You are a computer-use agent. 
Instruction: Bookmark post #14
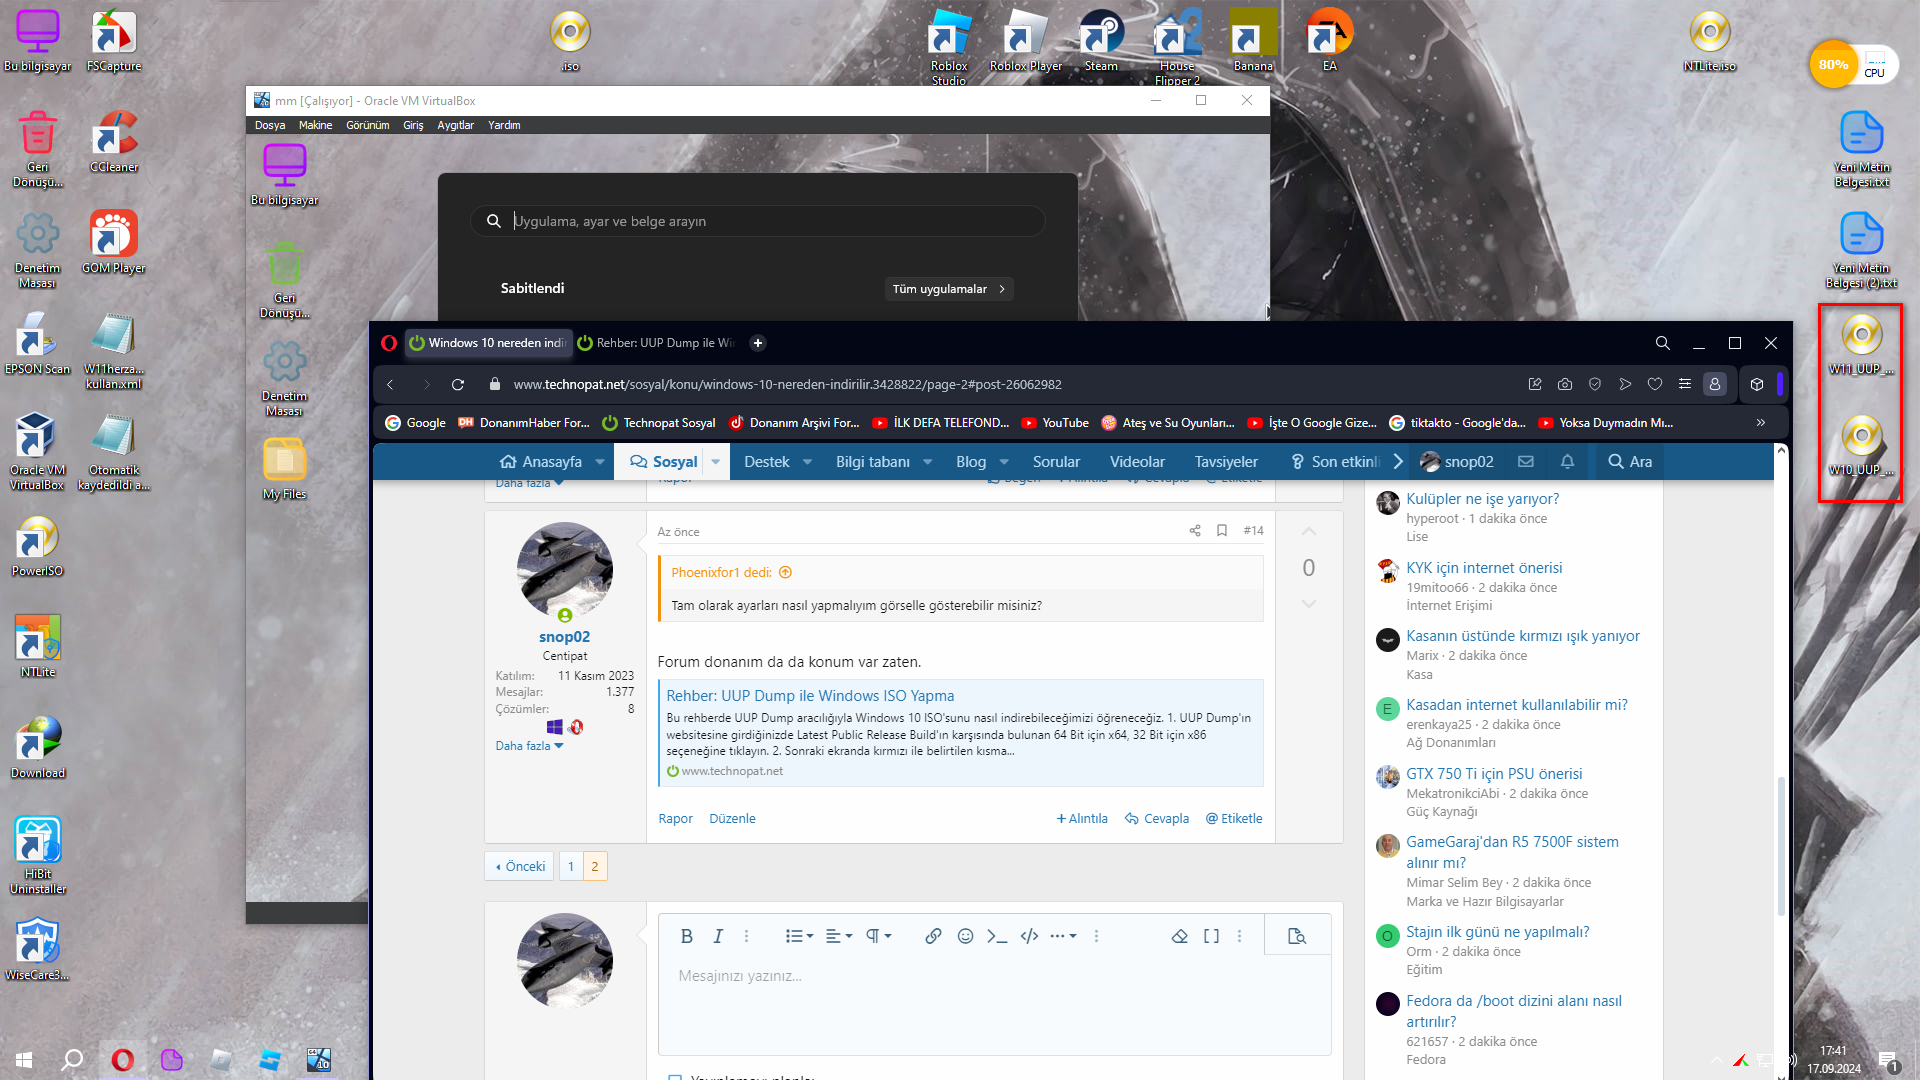pyautogui.click(x=1221, y=531)
